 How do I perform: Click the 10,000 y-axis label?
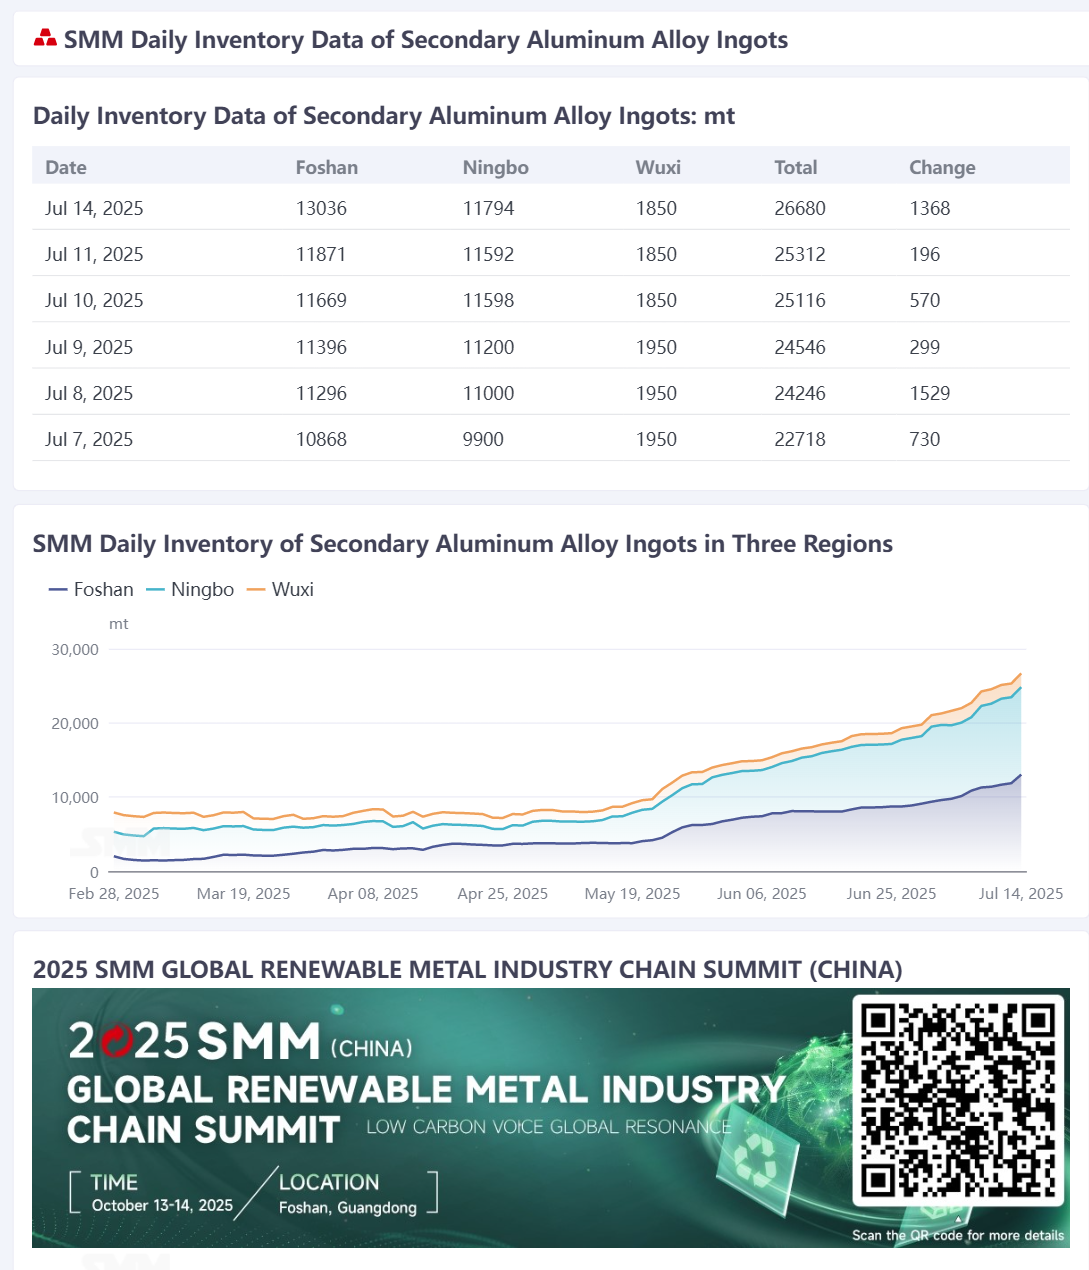coord(75,797)
